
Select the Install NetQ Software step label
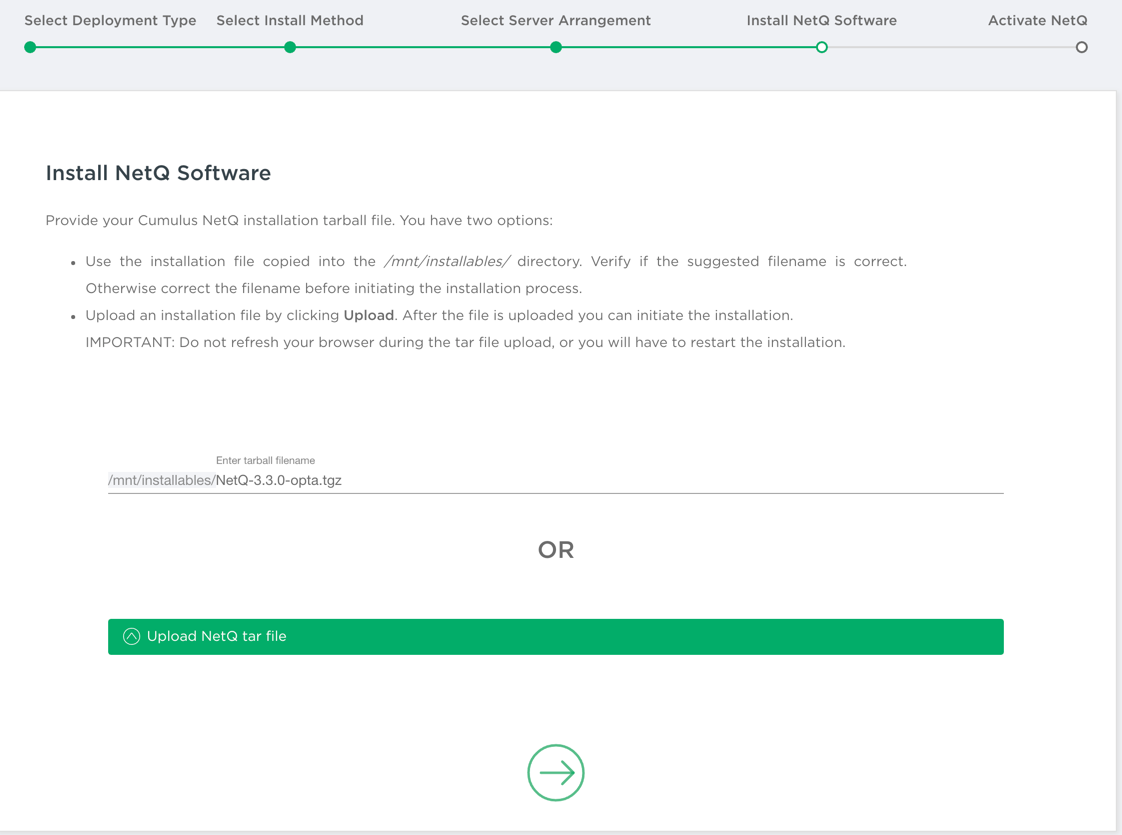click(x=822, y=21)
